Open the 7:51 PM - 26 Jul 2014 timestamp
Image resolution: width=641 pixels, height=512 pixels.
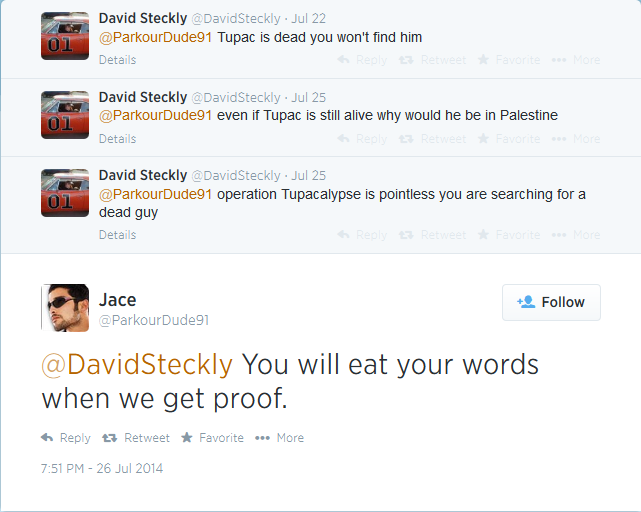pos(102,468)
